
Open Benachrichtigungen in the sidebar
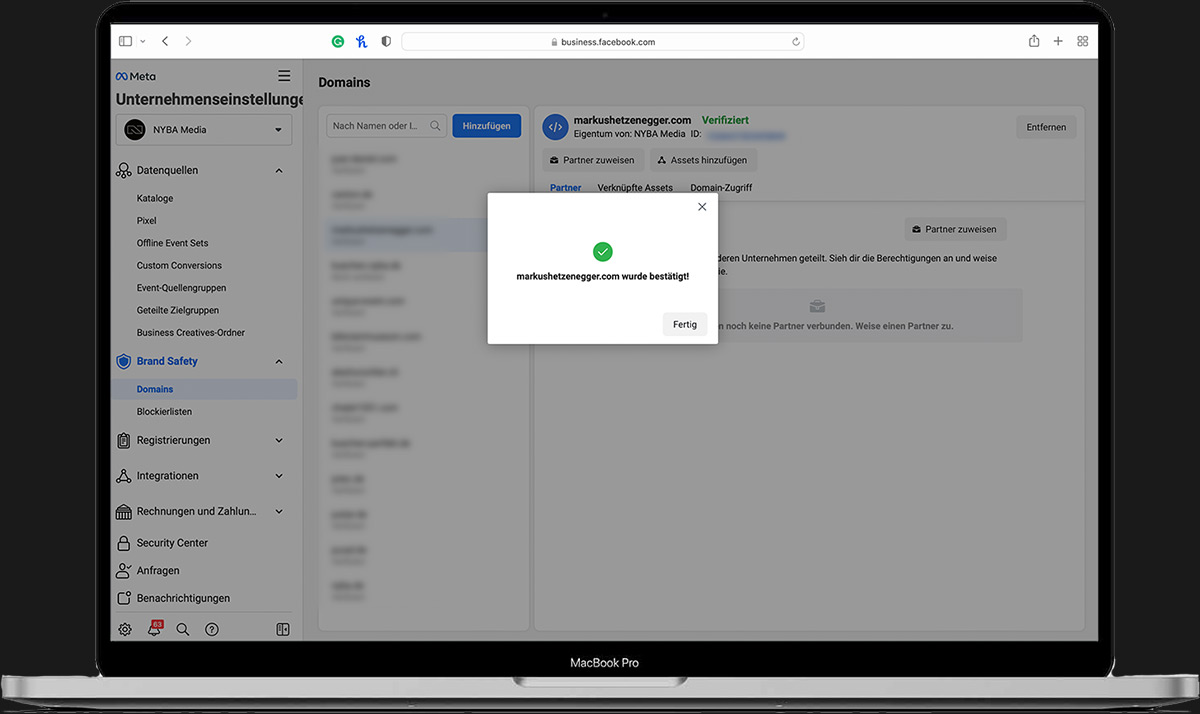(x=183, y=598)
